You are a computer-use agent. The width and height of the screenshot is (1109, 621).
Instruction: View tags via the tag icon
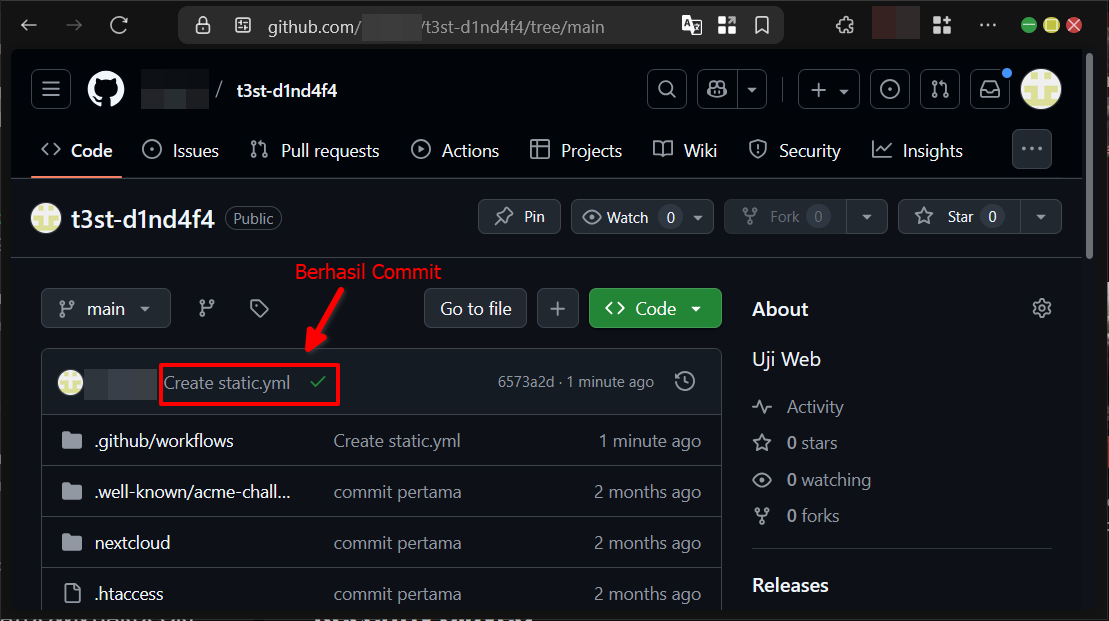pyautogui.click(x=258, y=308)
